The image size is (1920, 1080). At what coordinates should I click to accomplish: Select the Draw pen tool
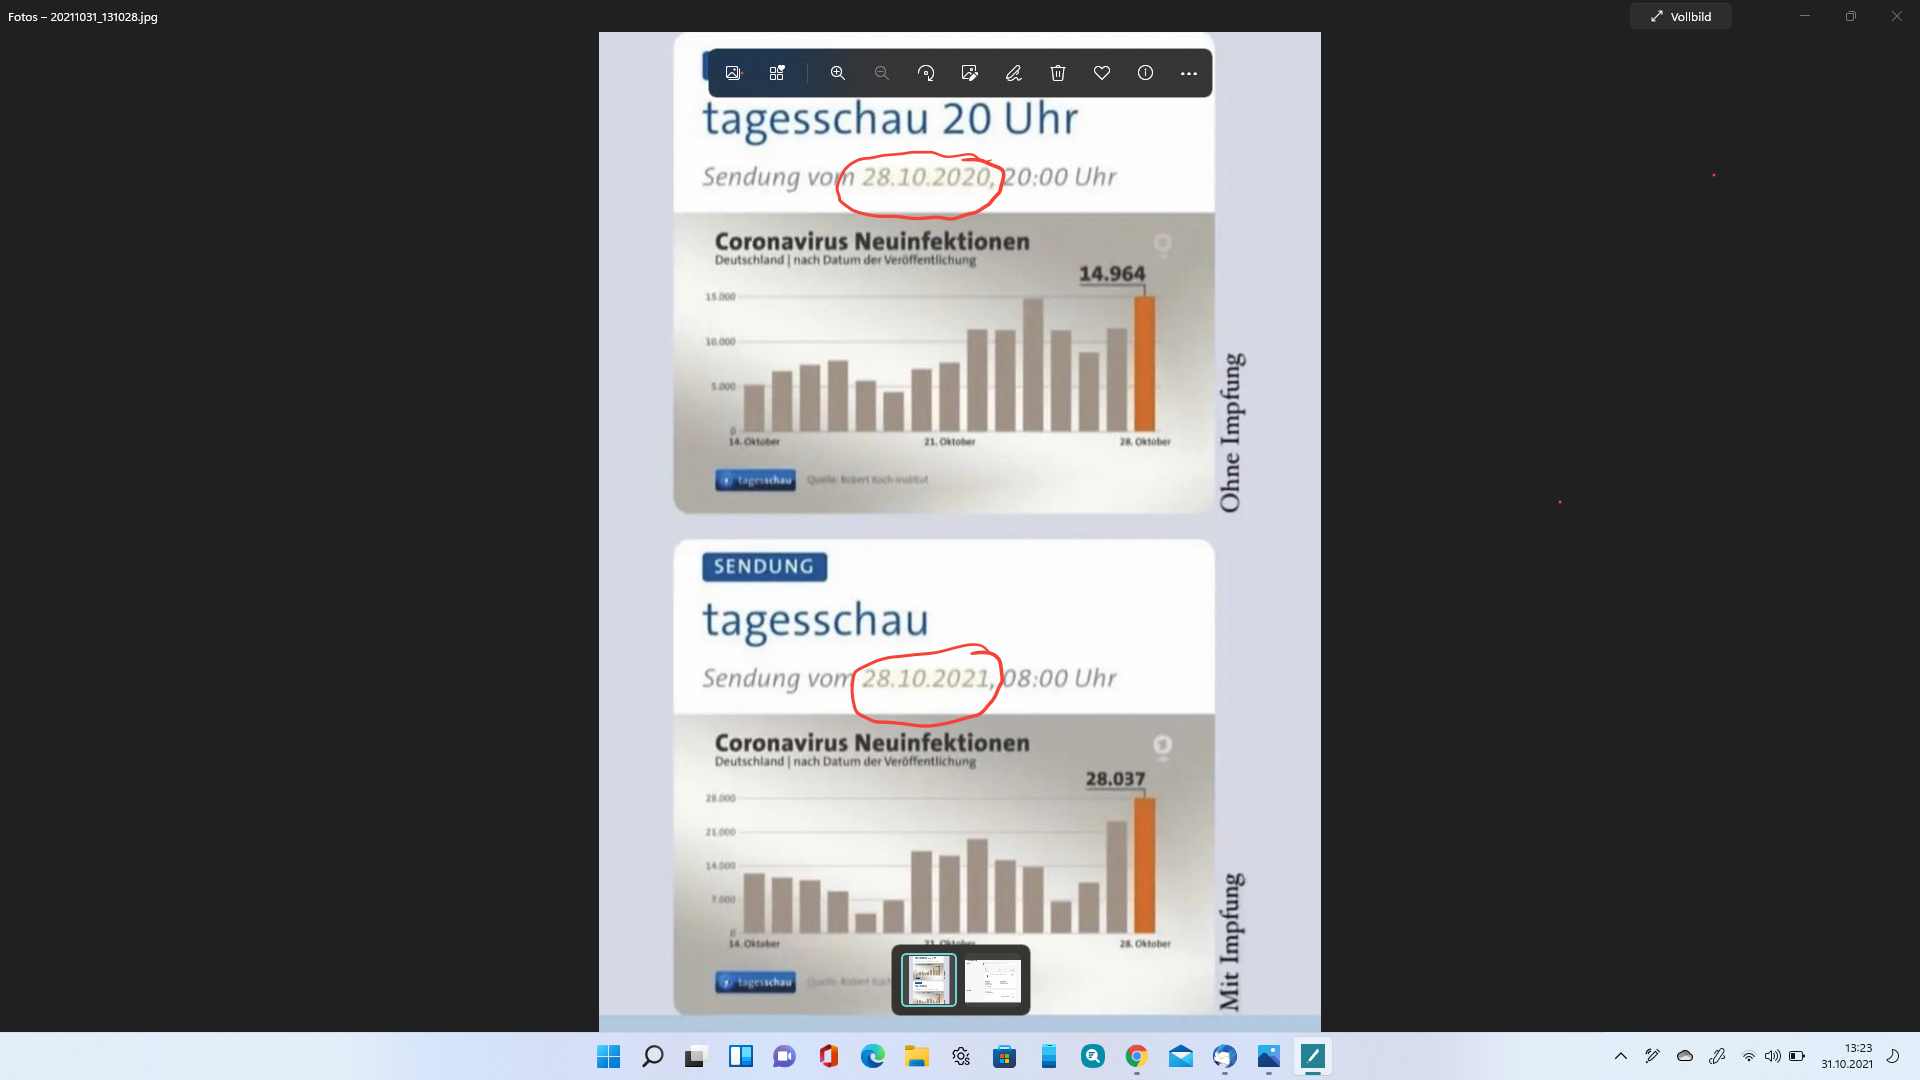coord(1013,73)
